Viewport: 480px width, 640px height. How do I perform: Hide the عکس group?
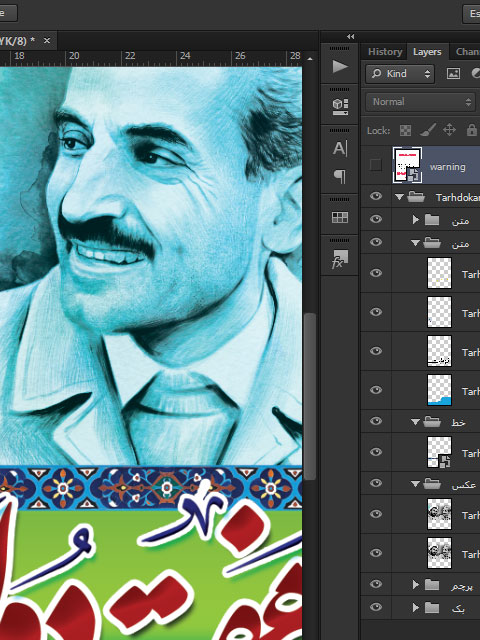(376, 483)
